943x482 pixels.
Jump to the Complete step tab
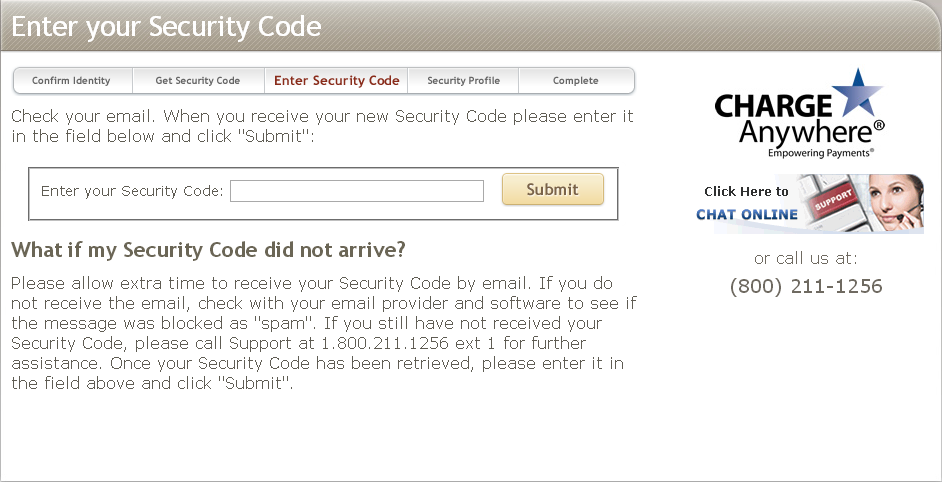point(576,81)
